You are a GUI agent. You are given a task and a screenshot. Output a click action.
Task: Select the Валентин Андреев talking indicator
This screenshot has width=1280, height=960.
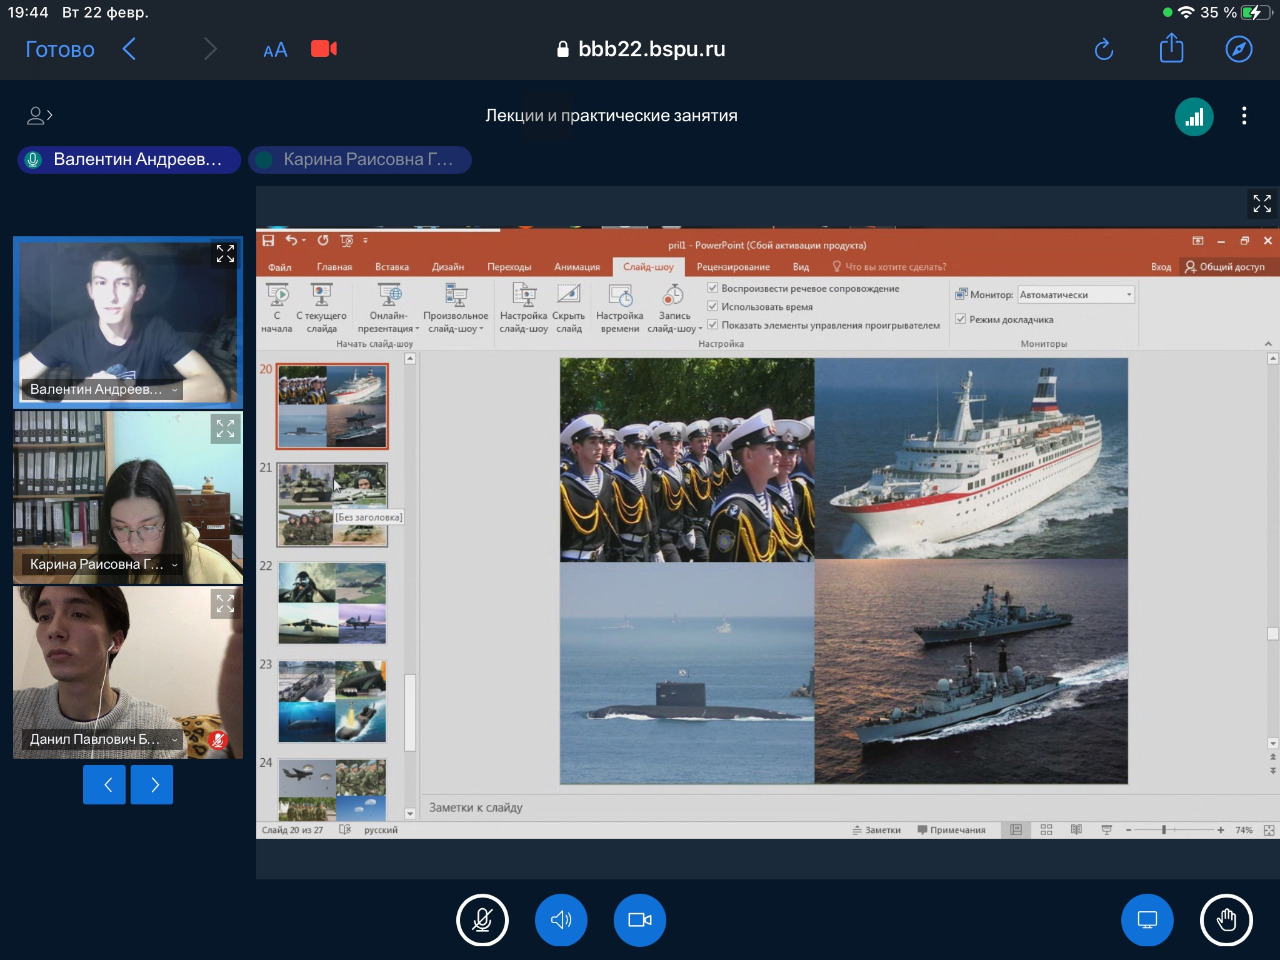coord(129,160)
